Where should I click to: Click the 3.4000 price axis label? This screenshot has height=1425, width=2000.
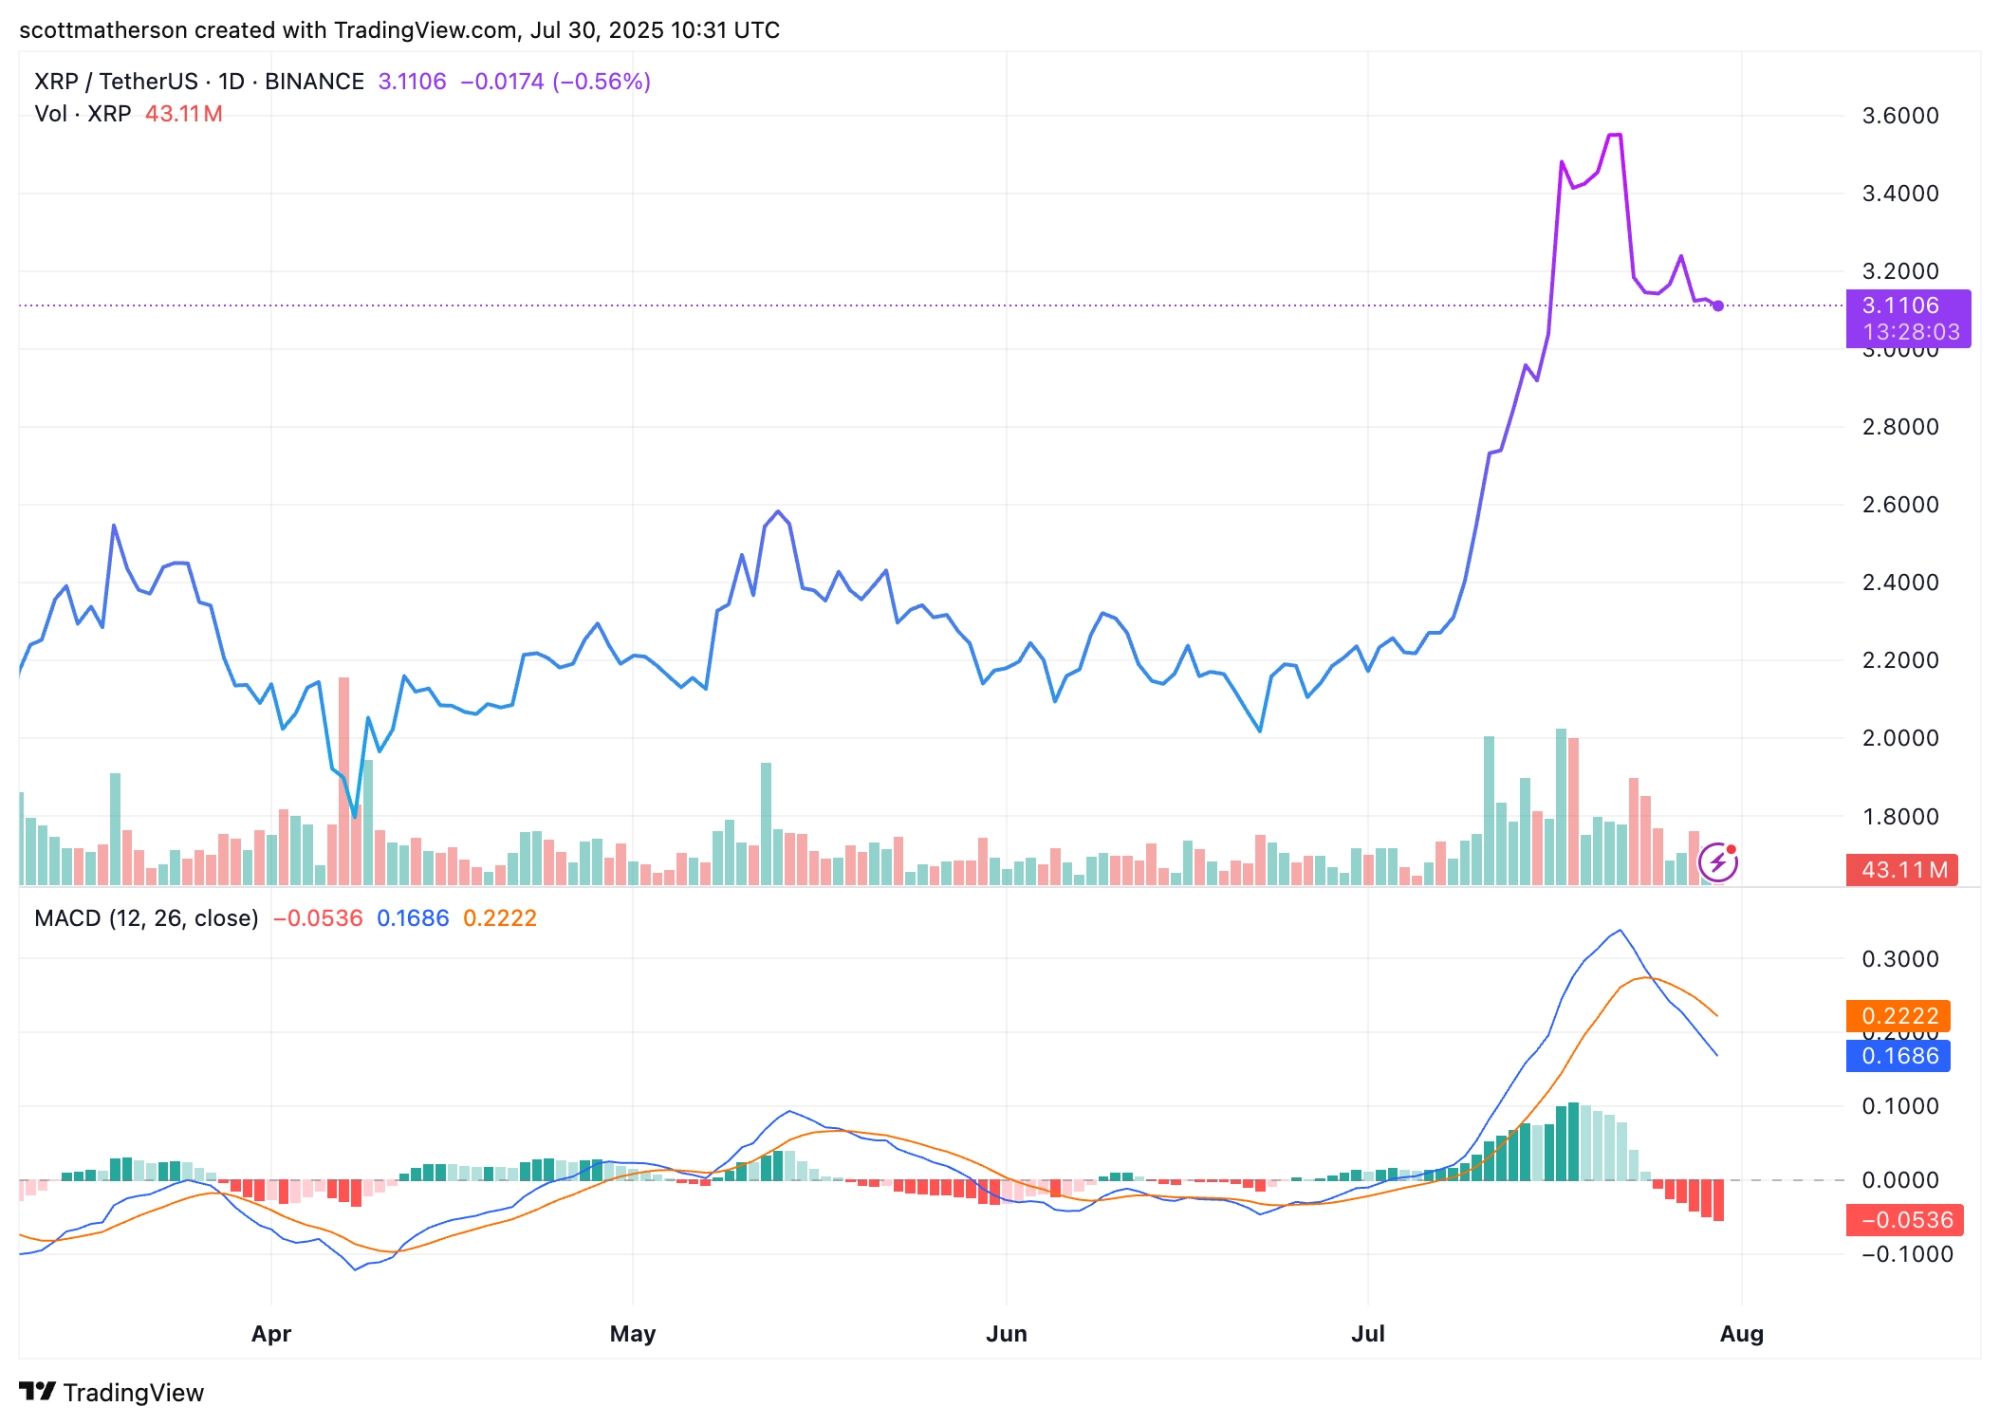click(1900, 193)
